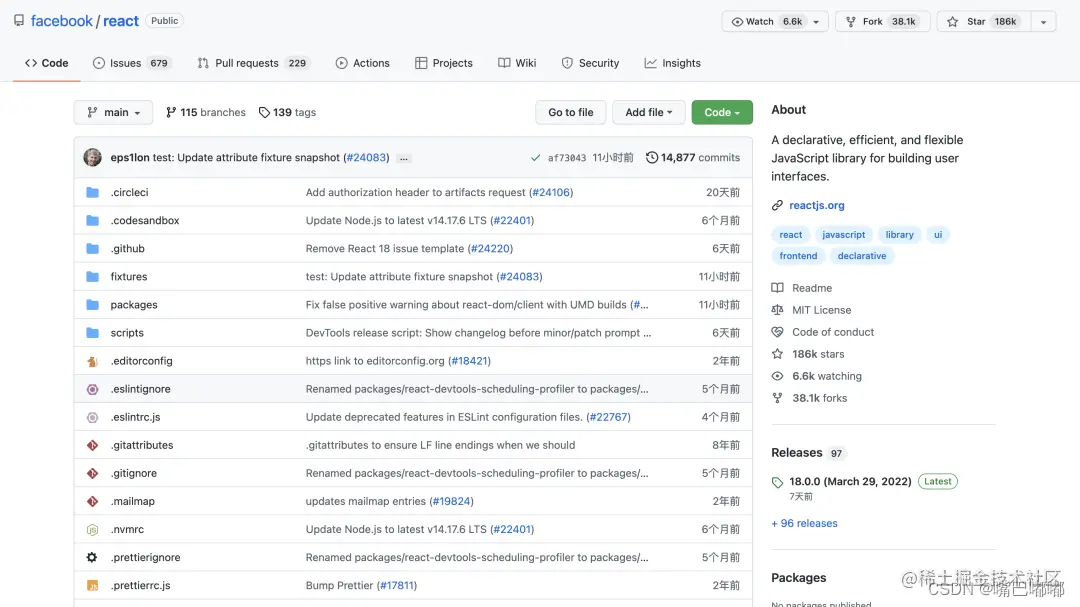Open the Issues tab
The image size is (1080, 607).
click(x=131, y=63)
